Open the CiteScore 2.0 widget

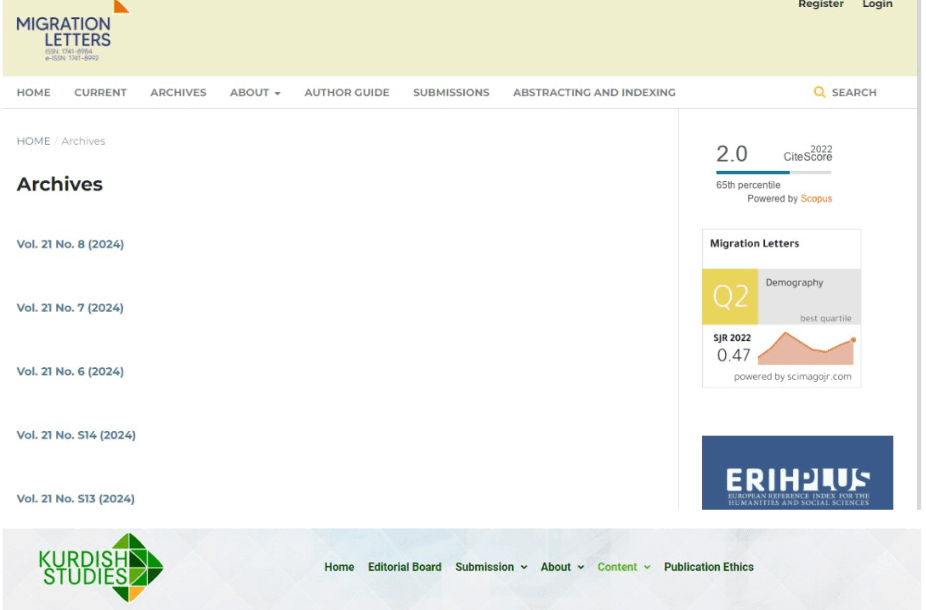pyautogui.click(x=774, y=173)
